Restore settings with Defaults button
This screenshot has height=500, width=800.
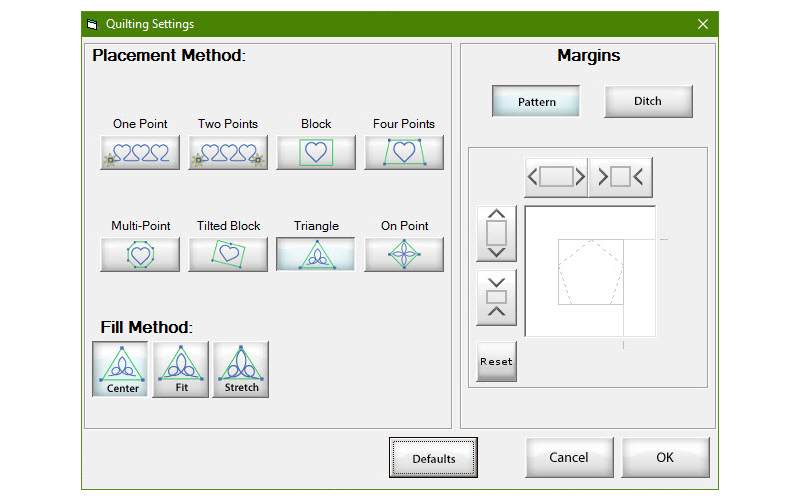click(x=433, y=458)
